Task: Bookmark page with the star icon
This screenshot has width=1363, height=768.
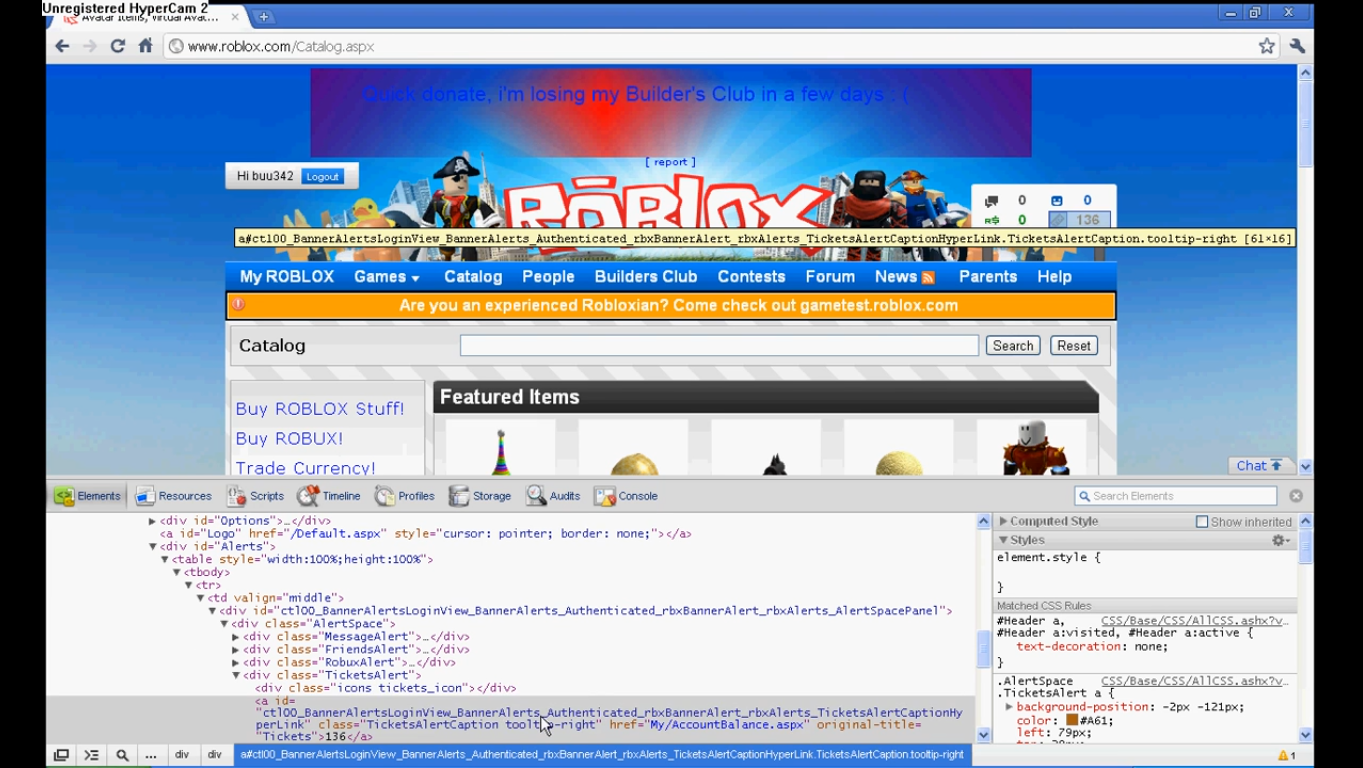Action: (1267, 46)
